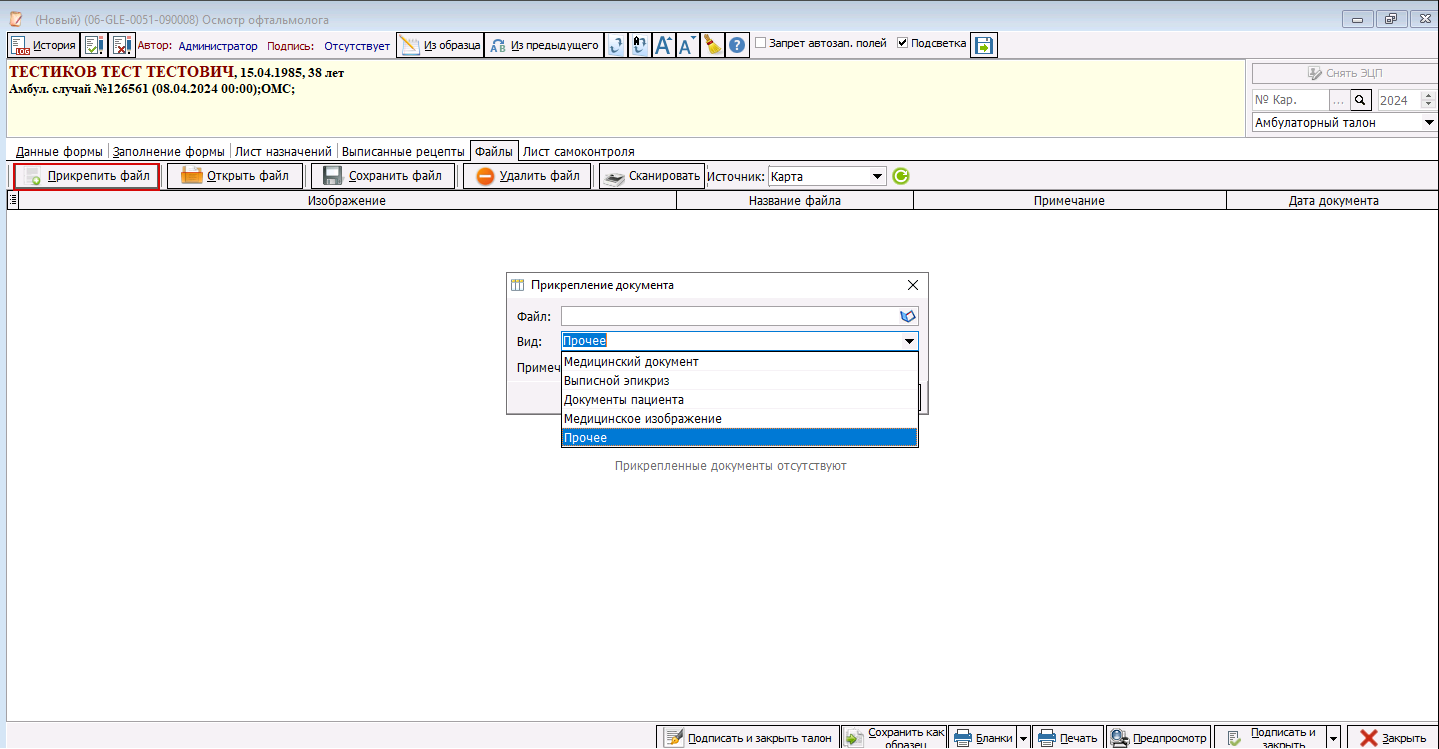This screenshot has height=749, width=1439.
Task: Open help with blue question mark icon
Action: [737, 45]
